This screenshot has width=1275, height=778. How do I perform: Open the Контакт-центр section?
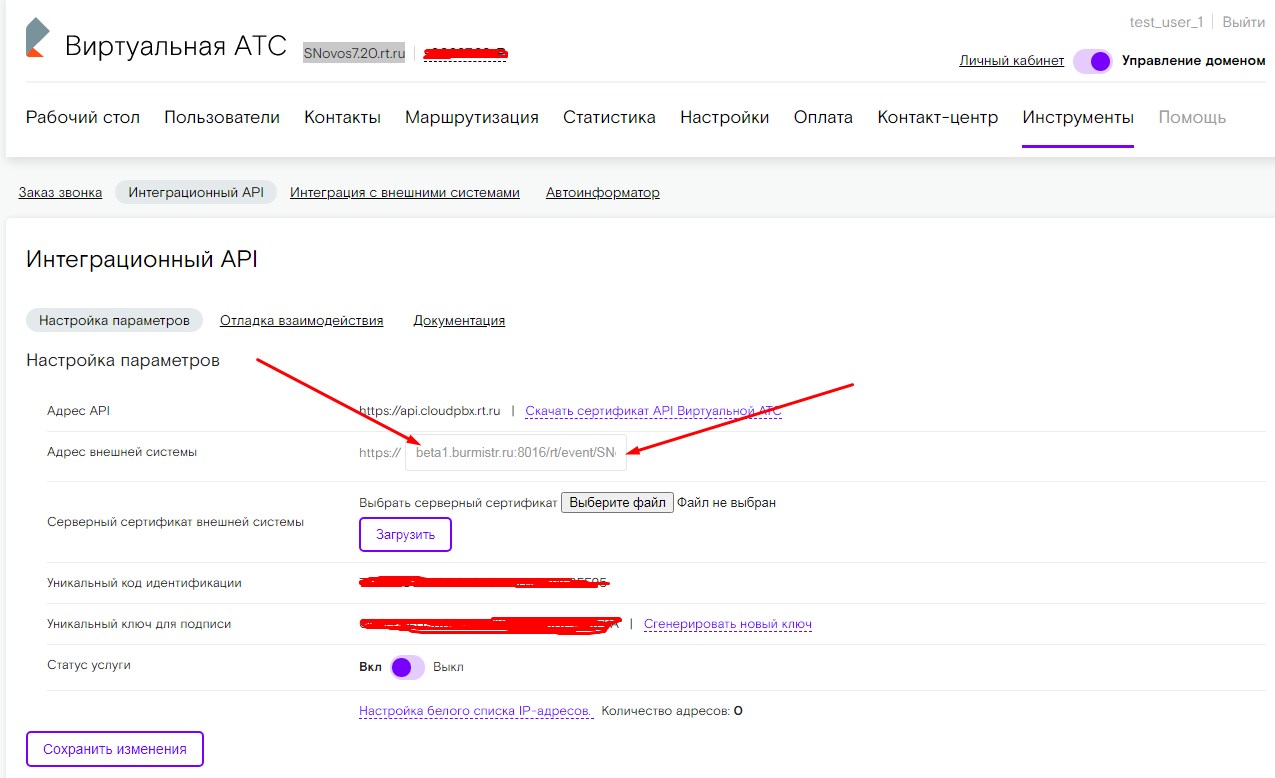click(937, 117)
